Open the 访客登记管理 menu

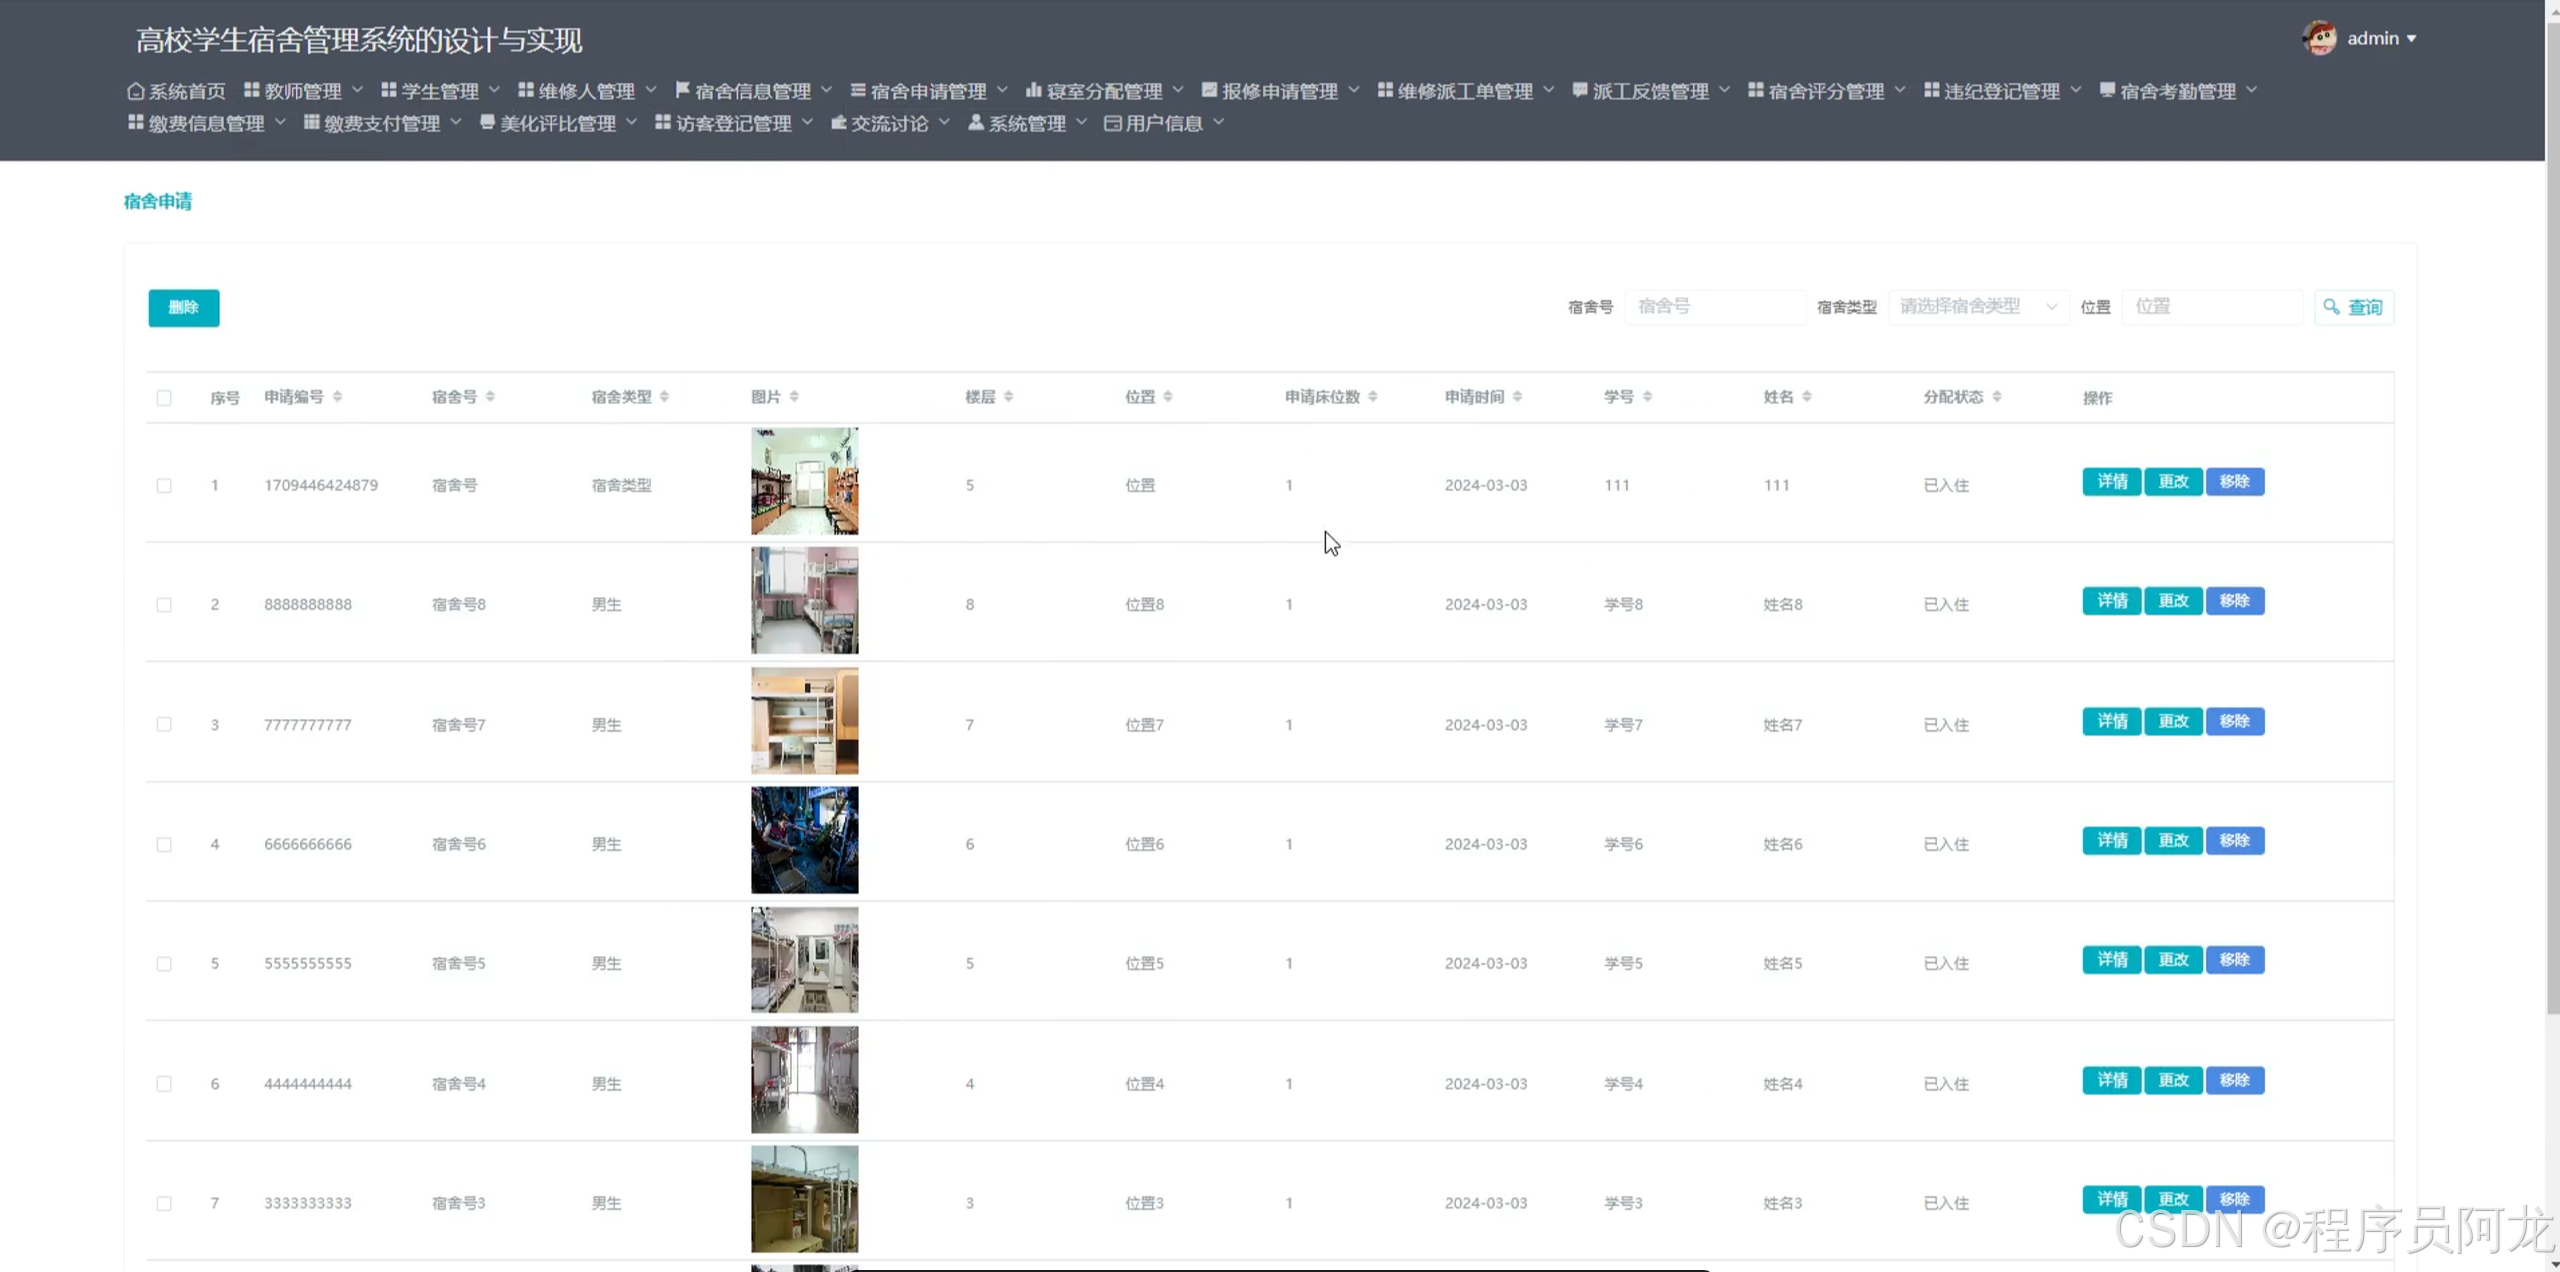point(732,123)
